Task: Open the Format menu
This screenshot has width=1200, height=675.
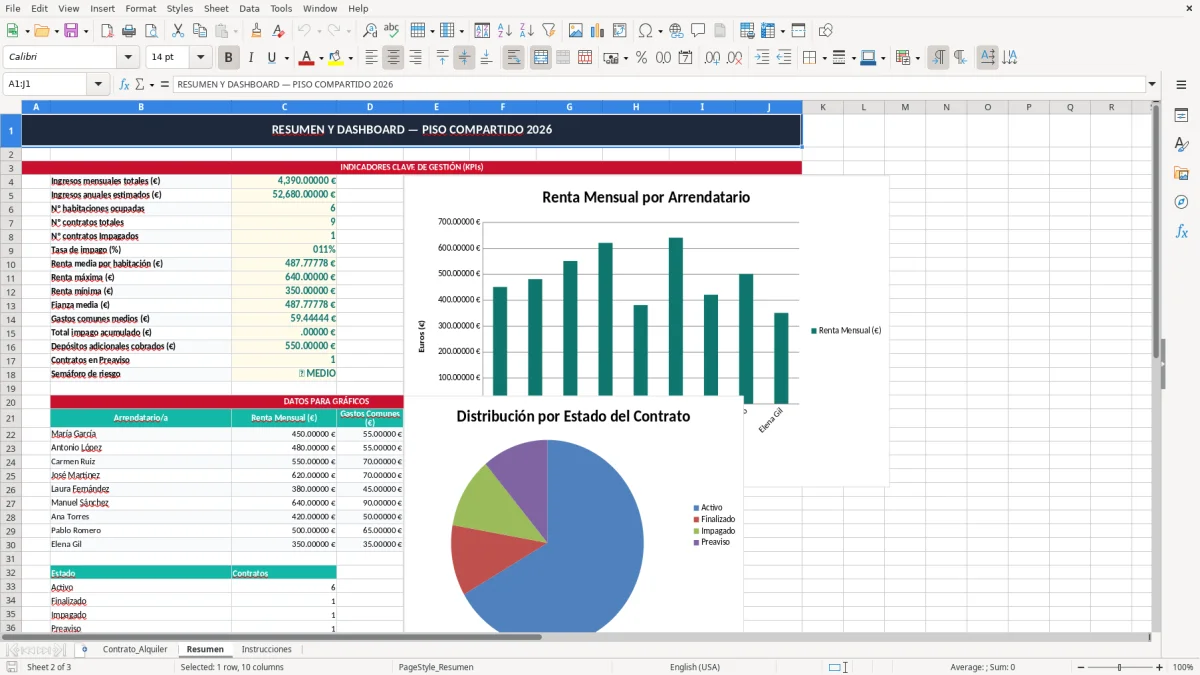Action: 141,8
